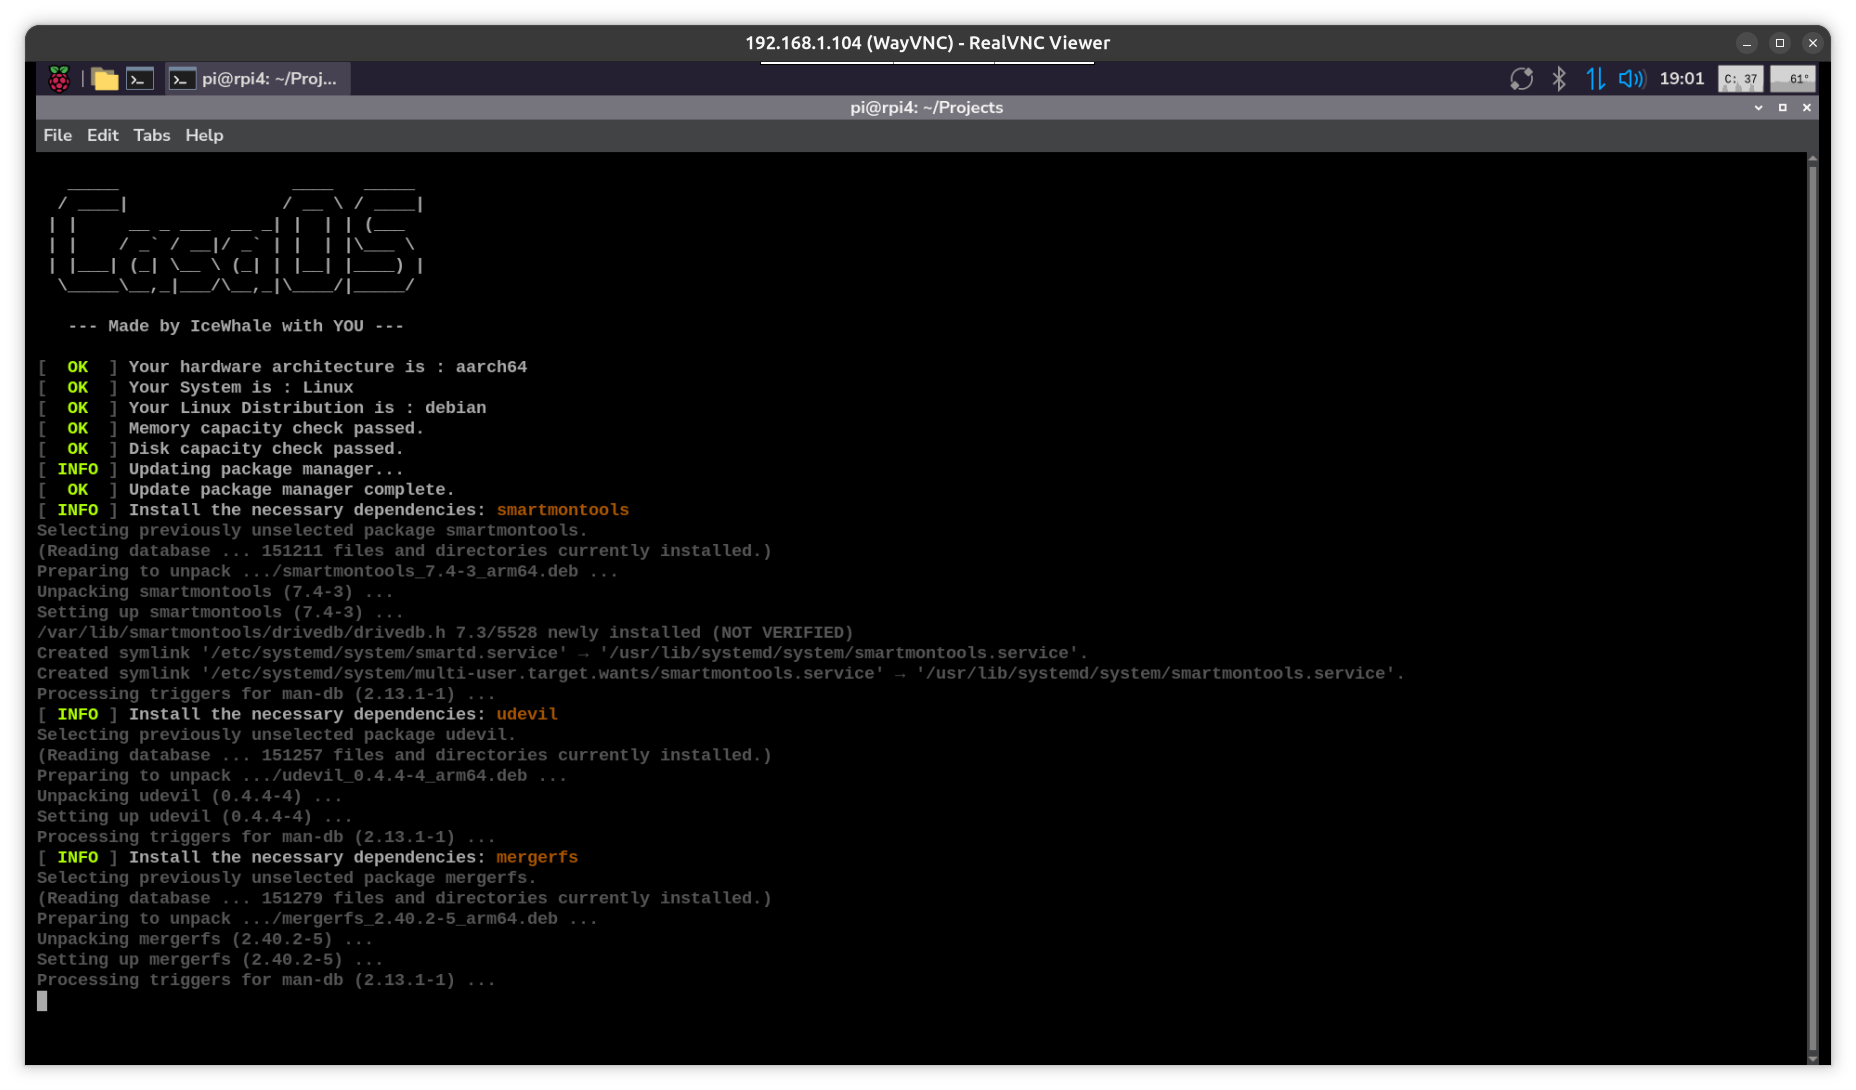Viewport: 1856px width, 1090px height.
Task: Click the 61° temperature monitor
Action: coord(1793,79)
